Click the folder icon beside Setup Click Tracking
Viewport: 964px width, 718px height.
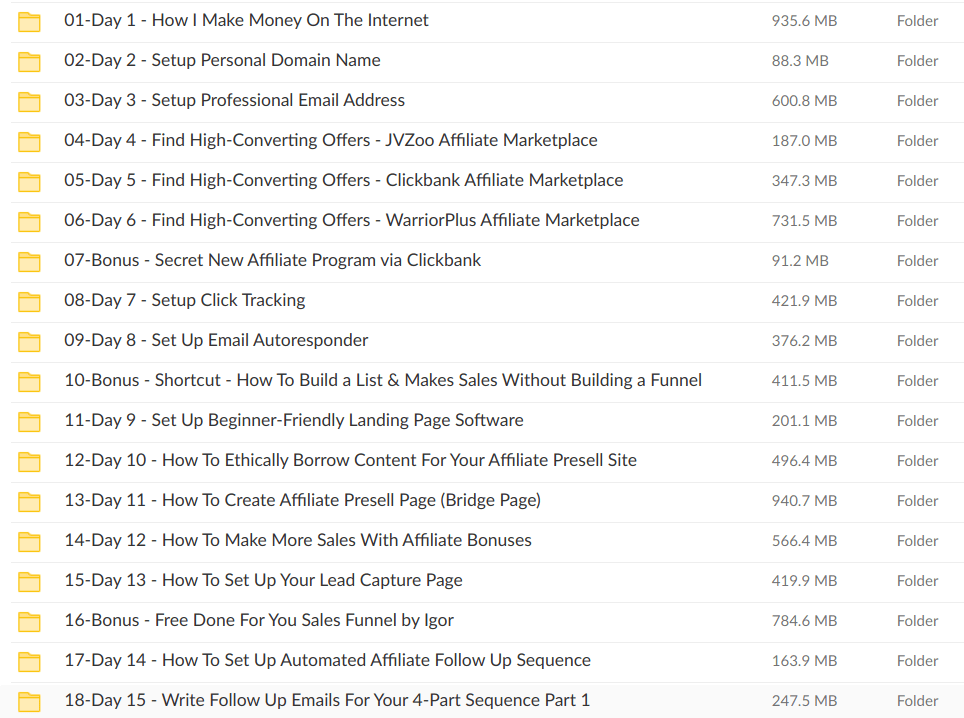pyautogui.click(x=29, y=301)
